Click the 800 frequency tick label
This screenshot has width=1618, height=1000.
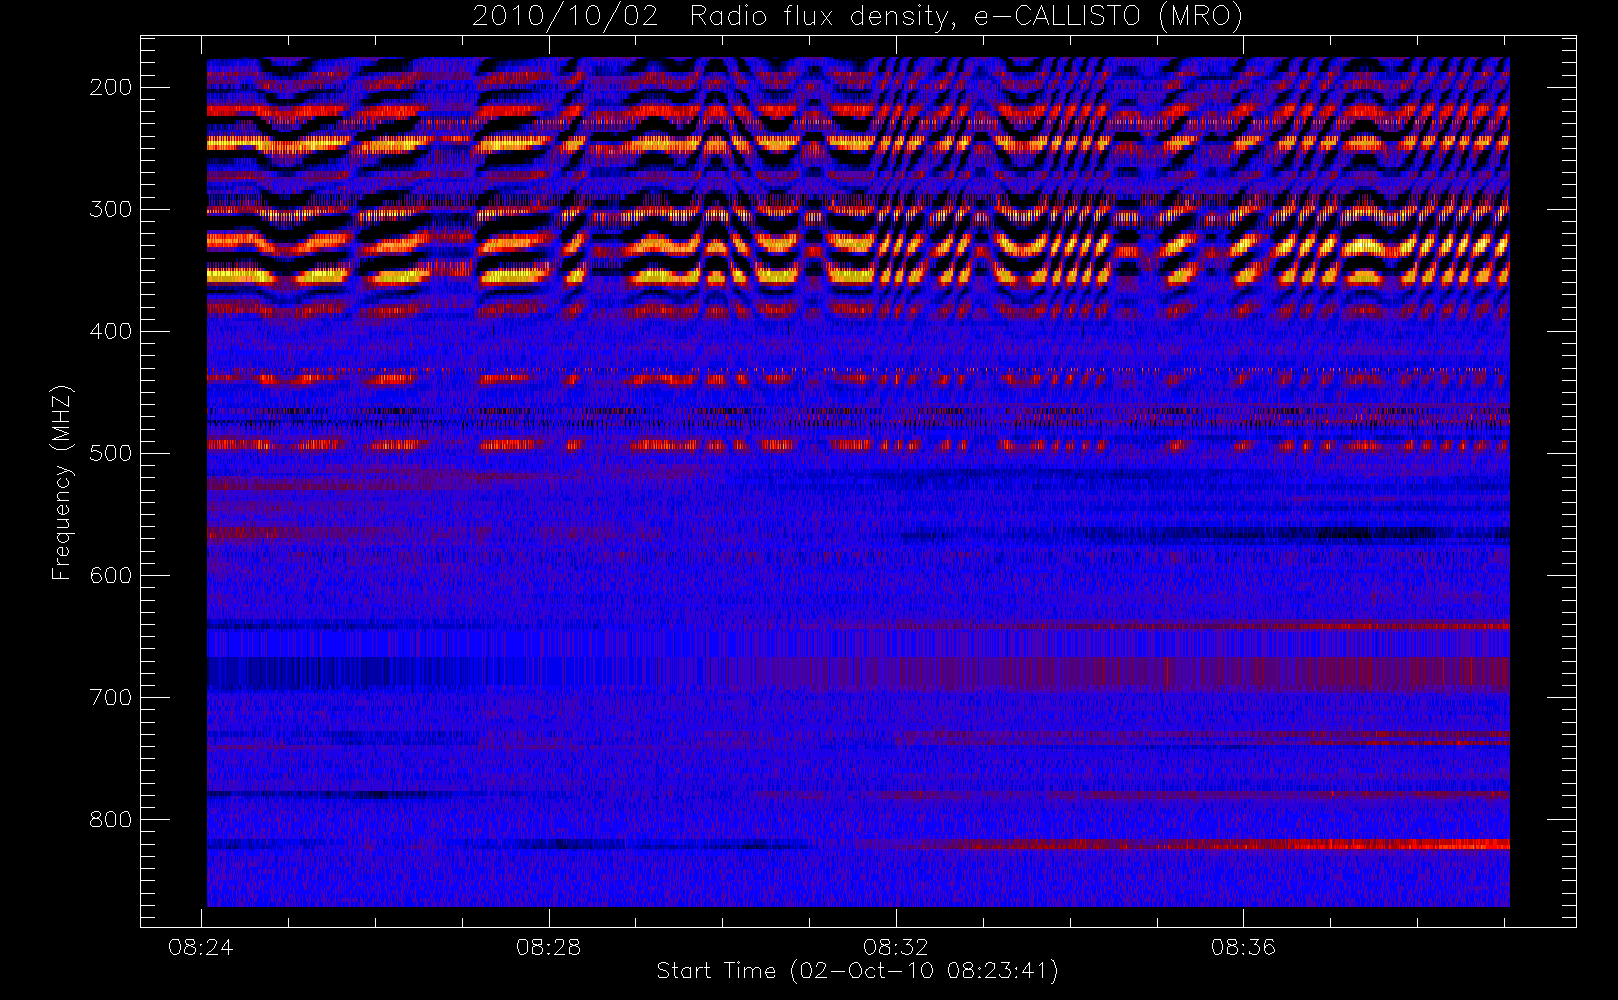(x=110, y=819)
